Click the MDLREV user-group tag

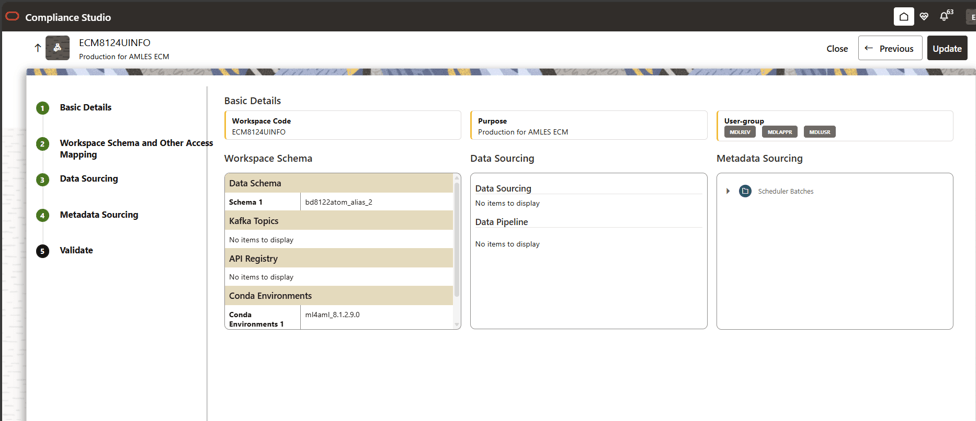[x=741, y=132]
